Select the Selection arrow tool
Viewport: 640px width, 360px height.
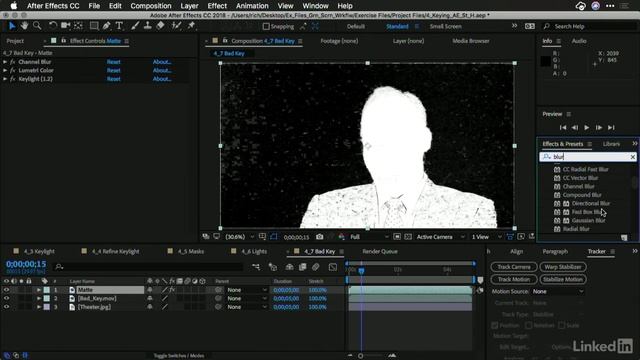[x=12, y=26]
